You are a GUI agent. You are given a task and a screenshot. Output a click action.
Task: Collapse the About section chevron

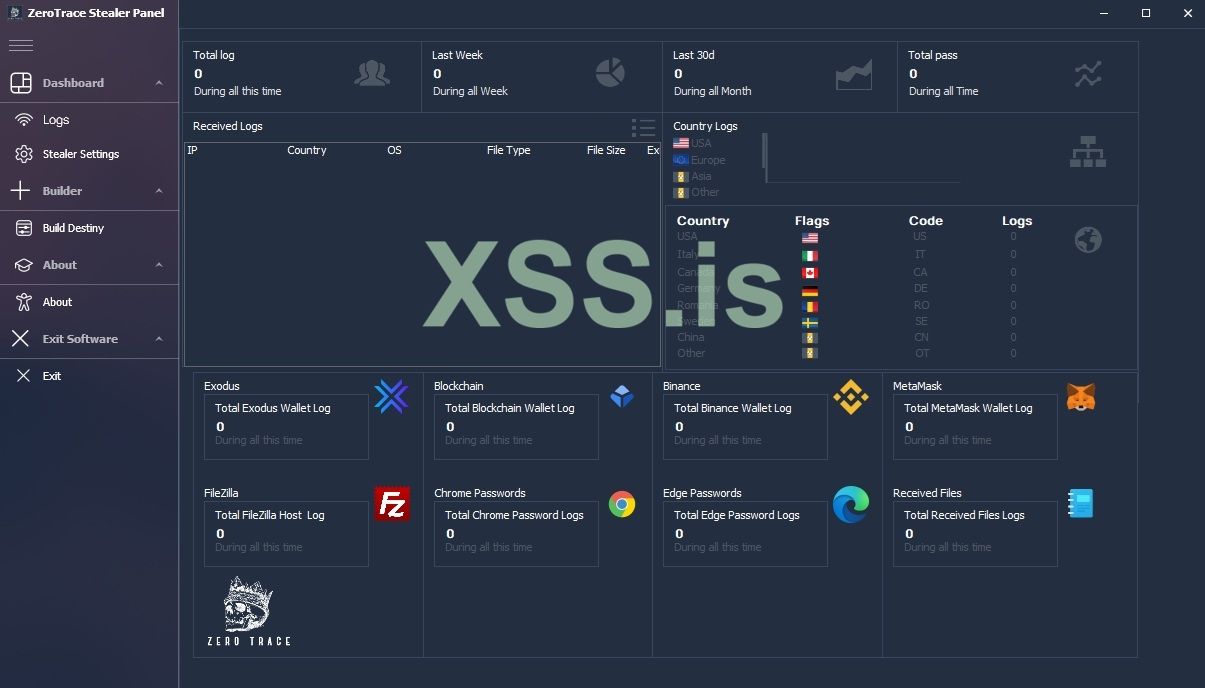[159, 265]
